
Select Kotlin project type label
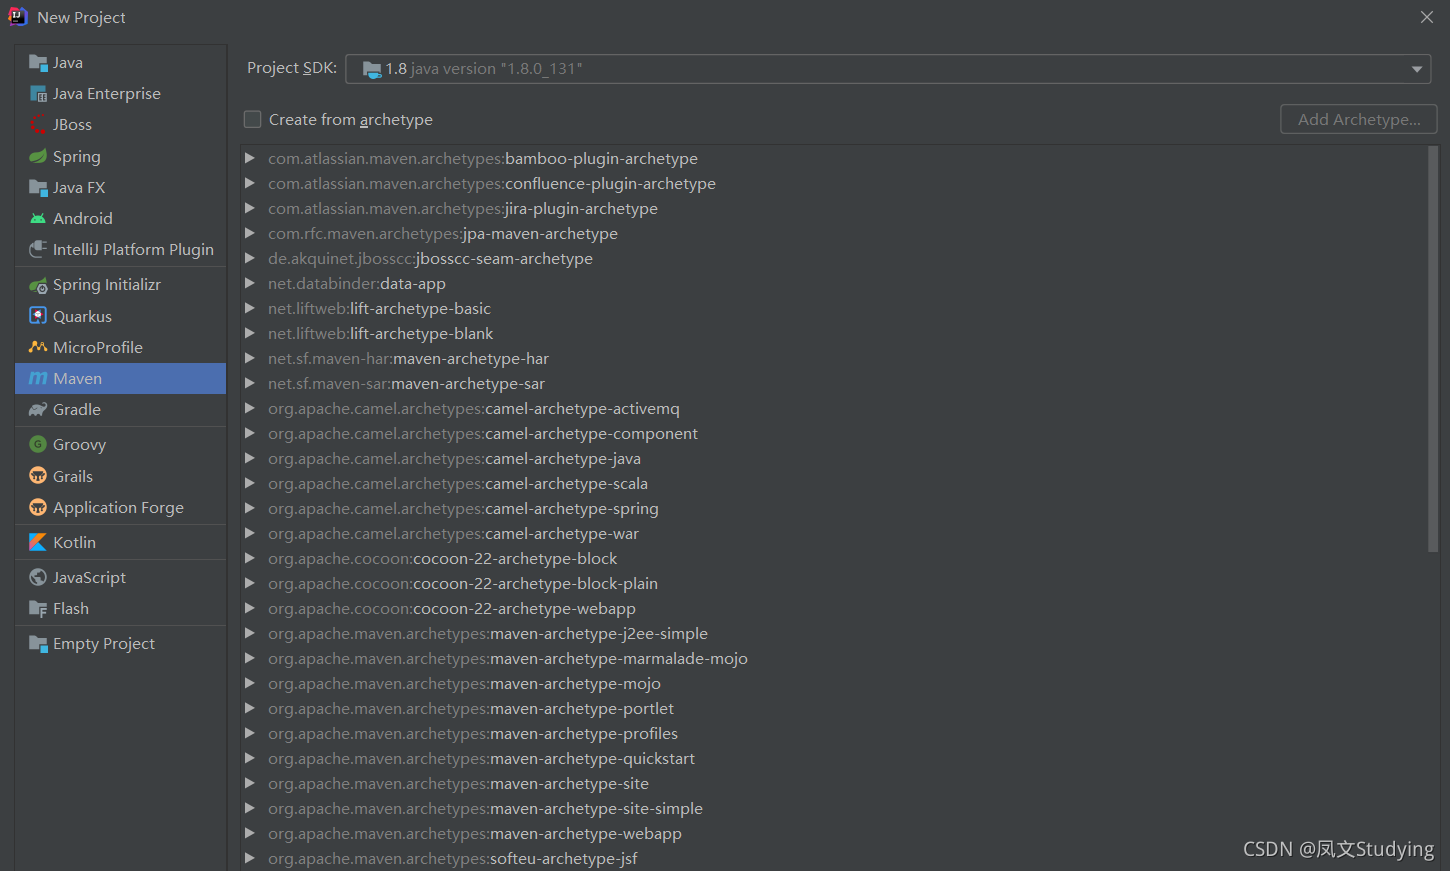75,542
